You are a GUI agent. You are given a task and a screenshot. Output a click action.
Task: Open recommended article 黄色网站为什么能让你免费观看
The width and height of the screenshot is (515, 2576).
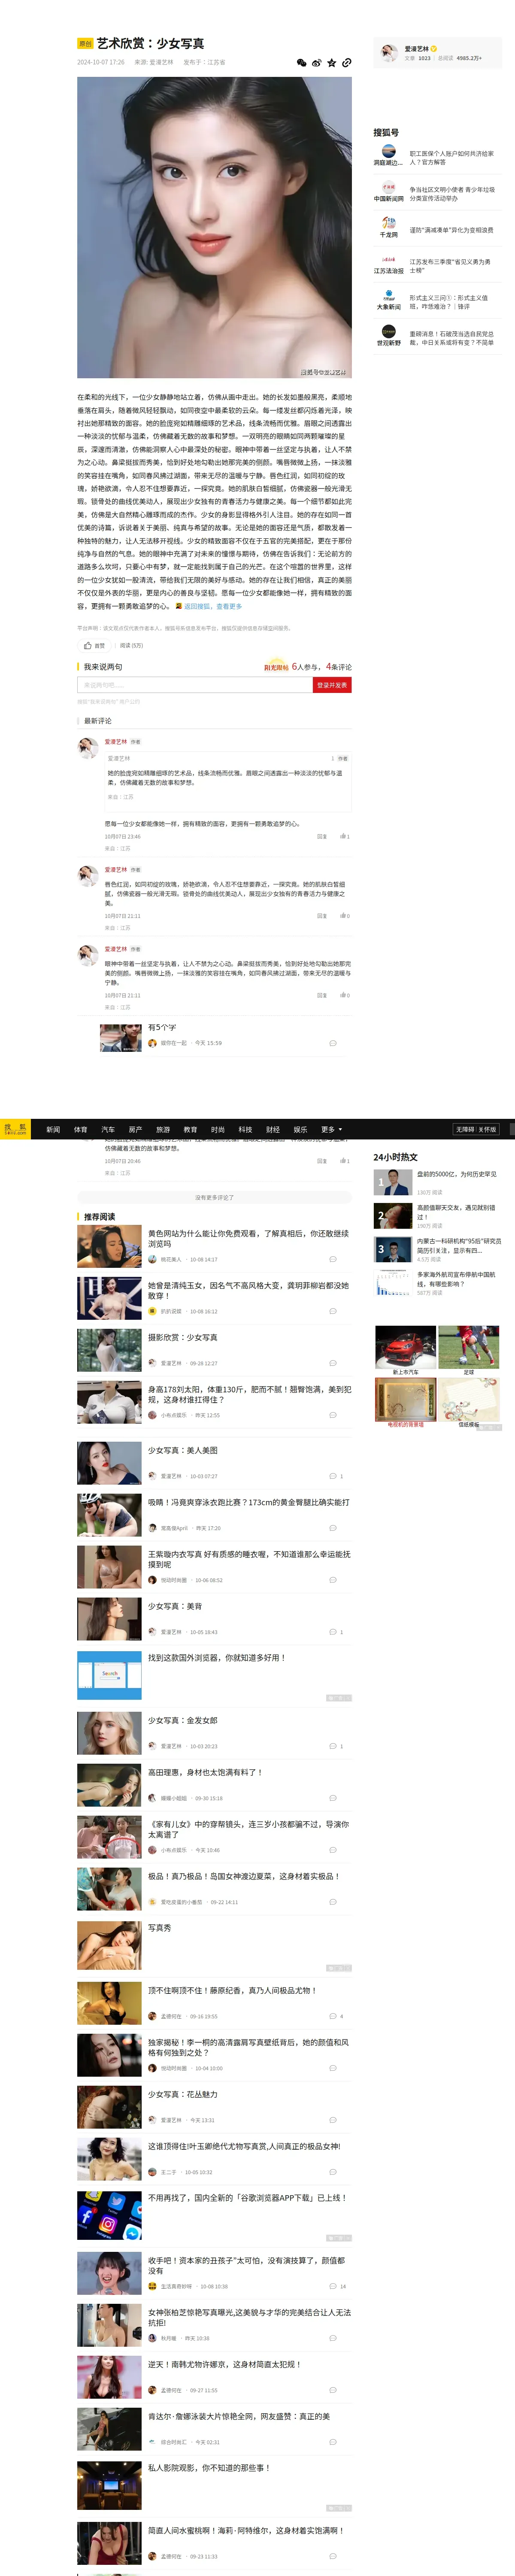pos(248,1238)
